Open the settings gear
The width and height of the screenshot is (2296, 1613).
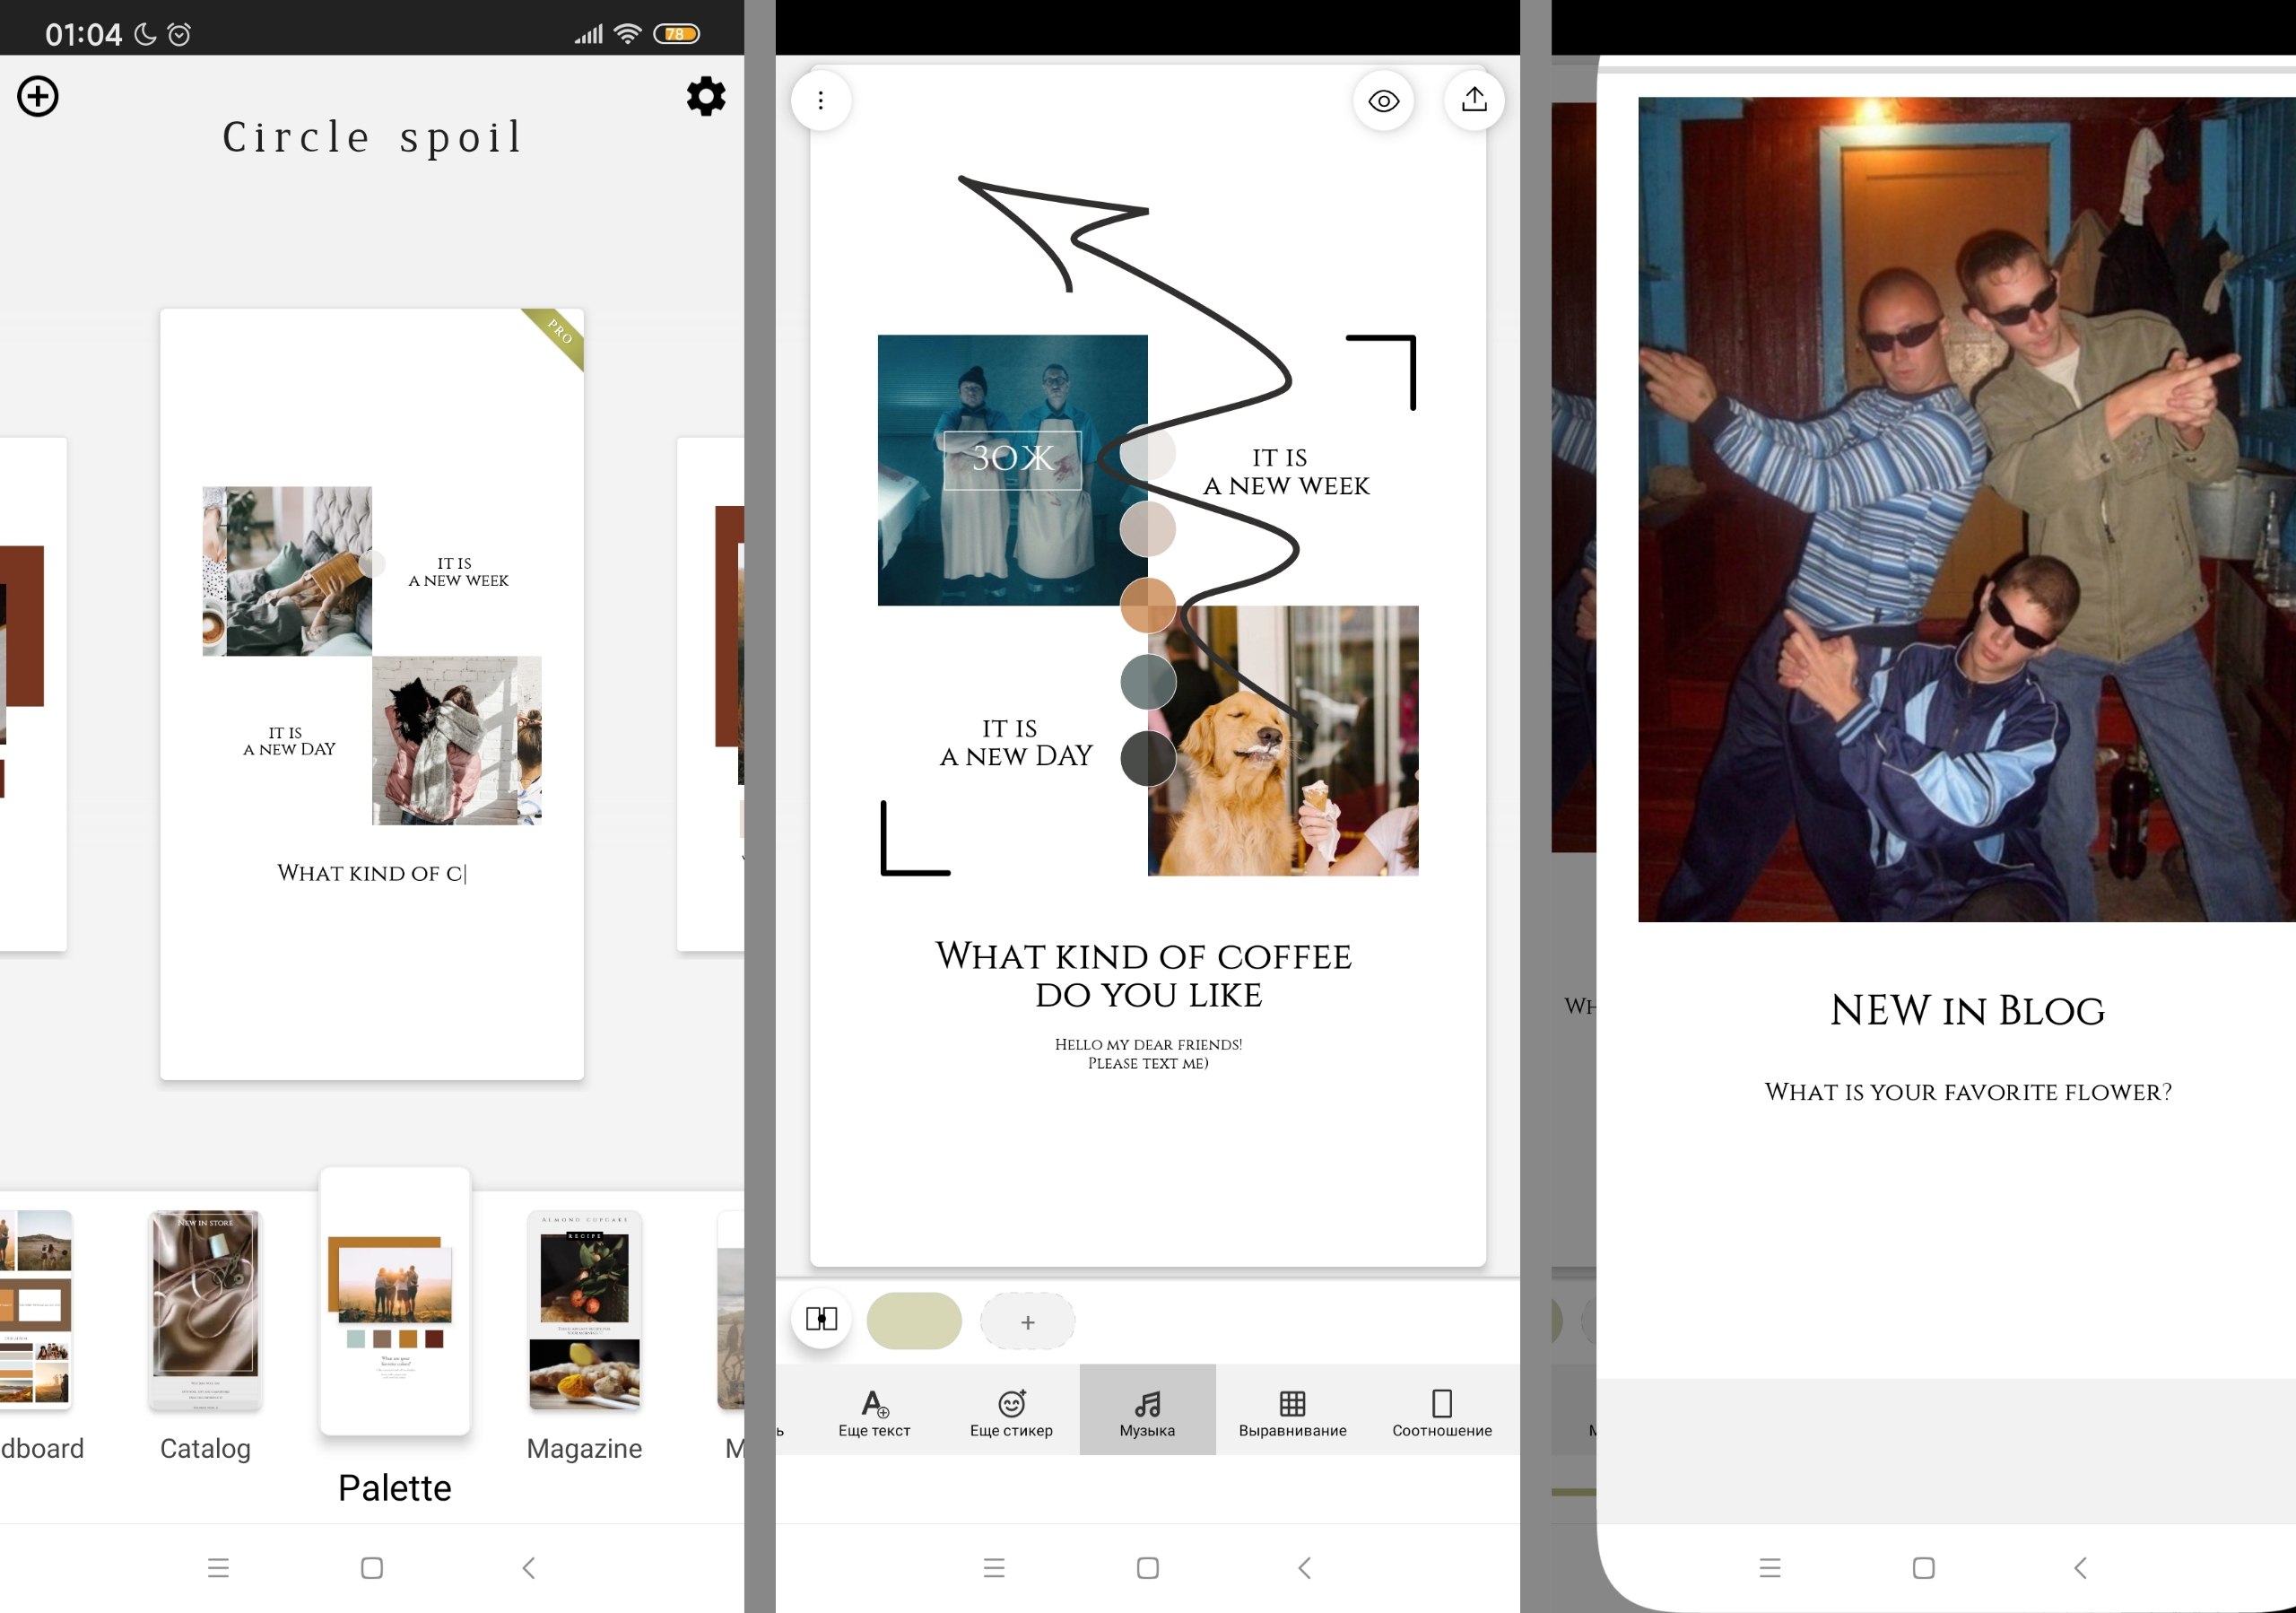tap(705, 97)
